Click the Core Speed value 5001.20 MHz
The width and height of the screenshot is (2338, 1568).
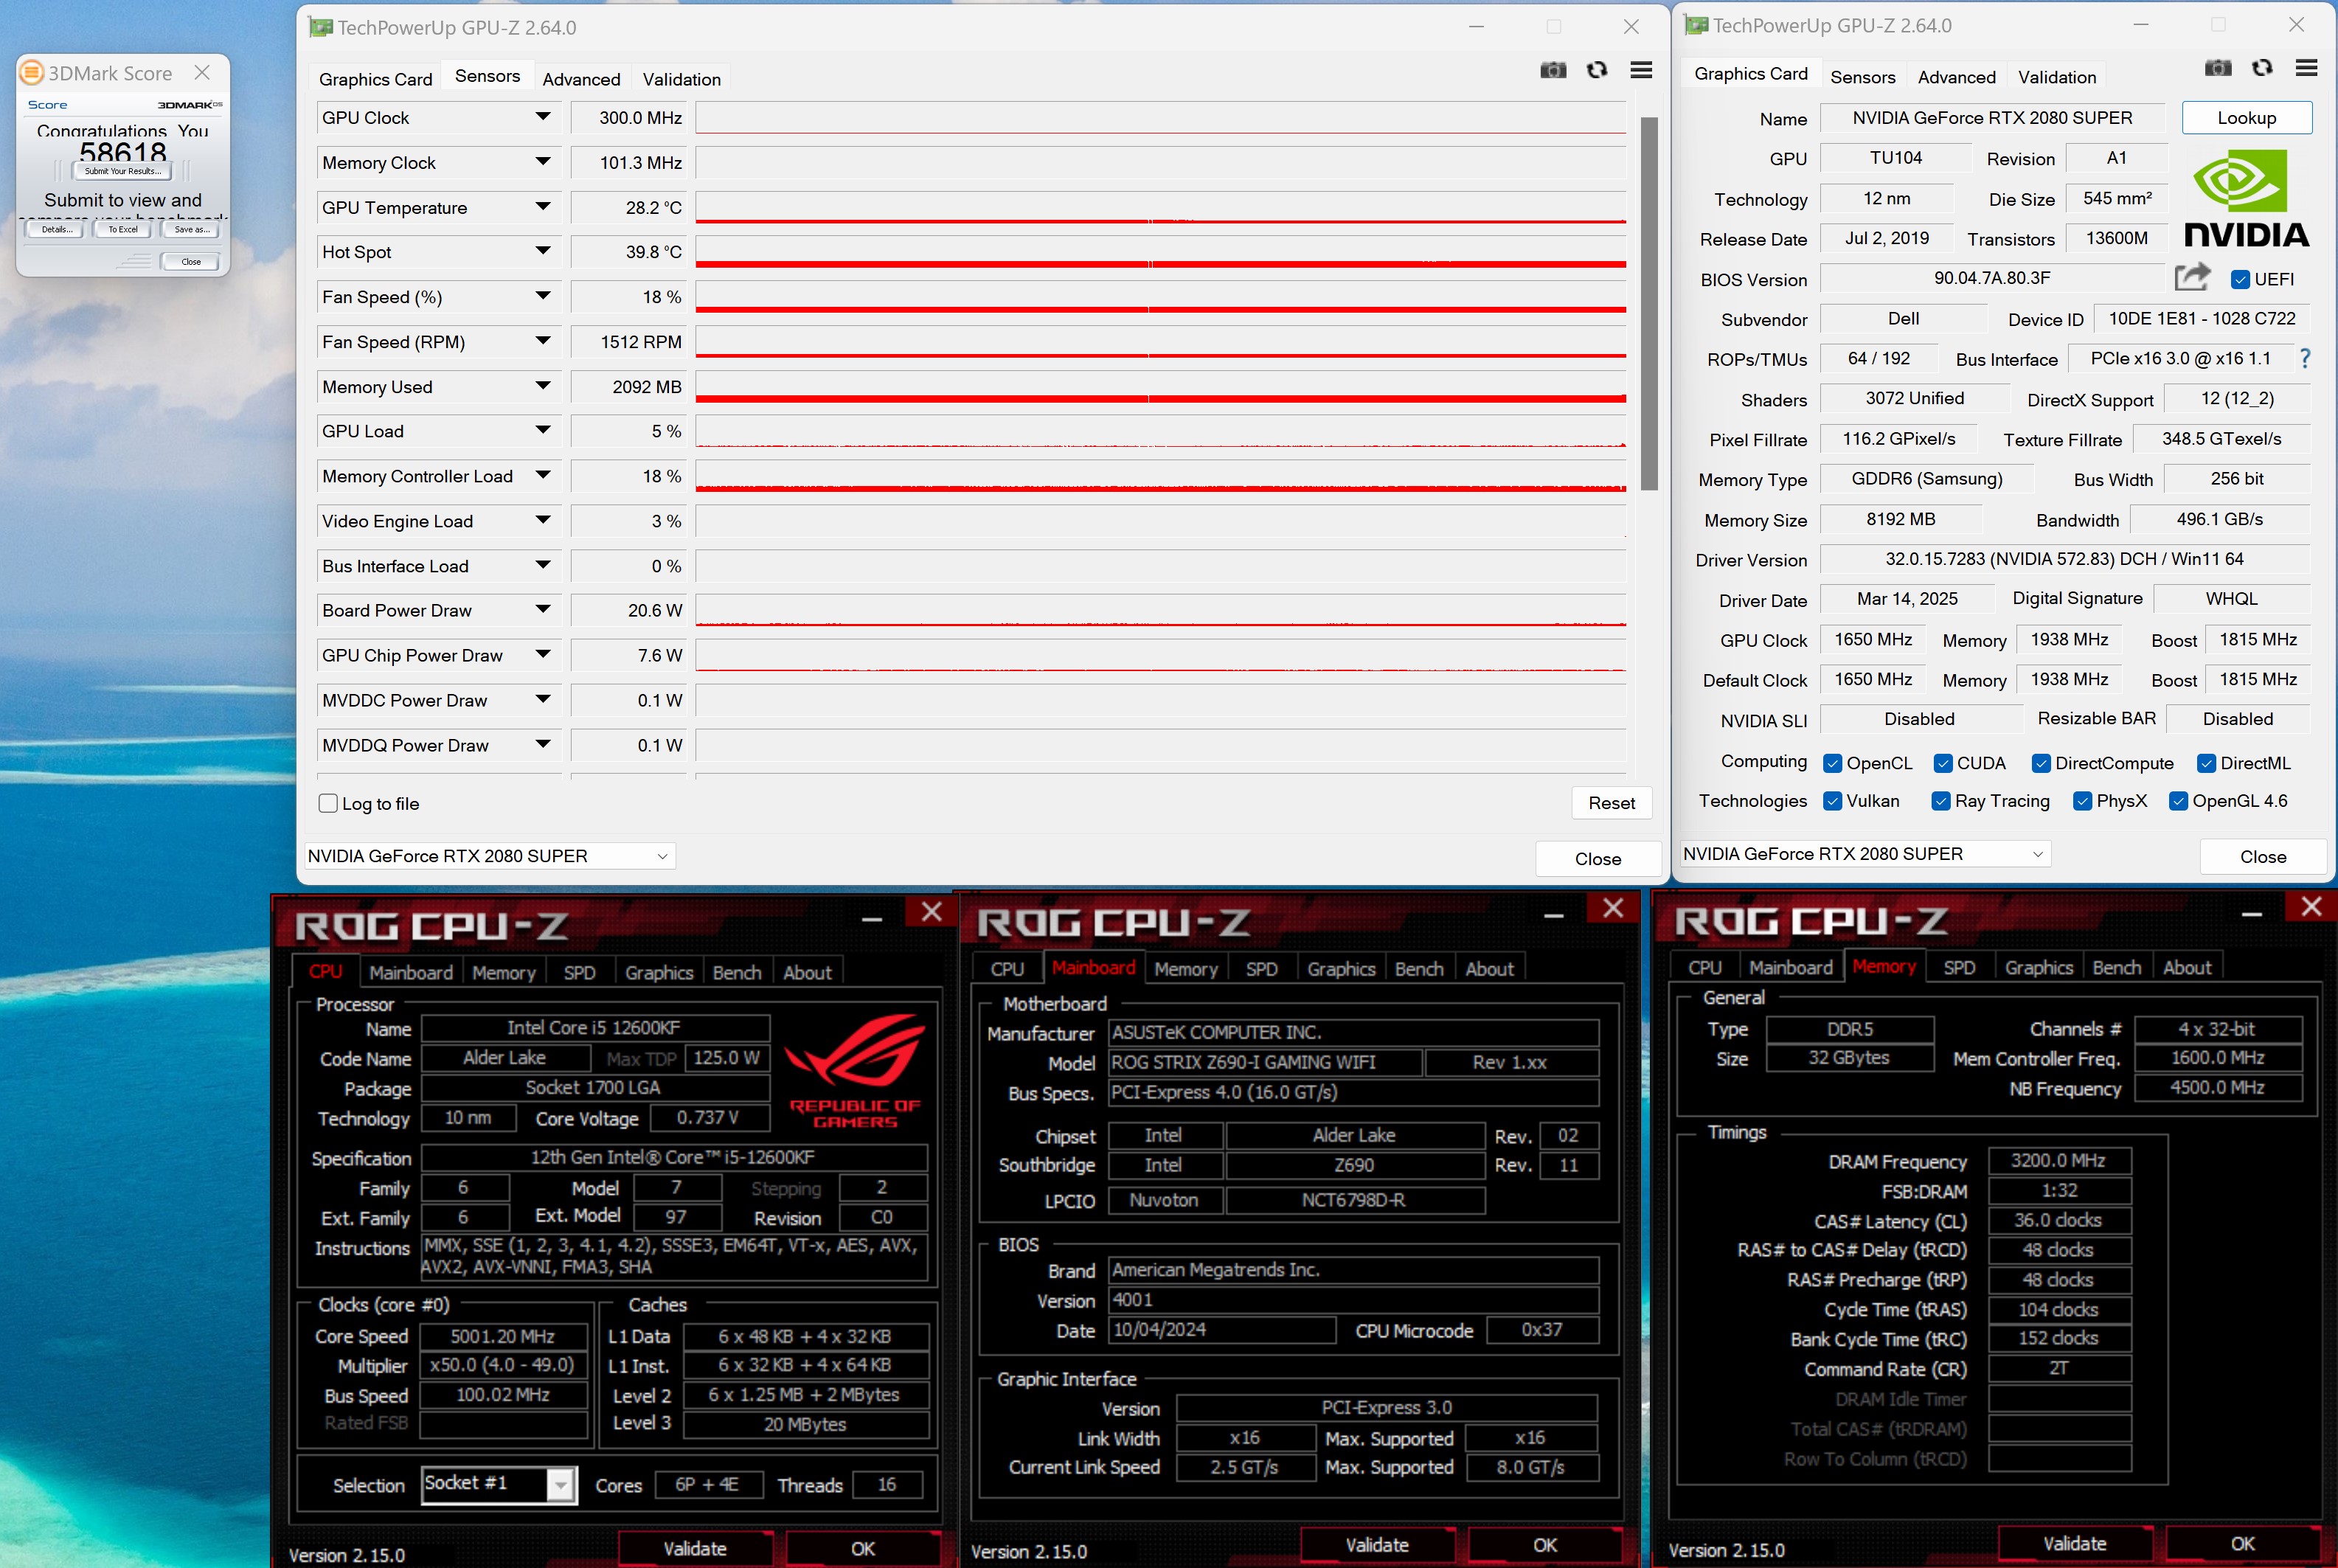(502, 1336)
